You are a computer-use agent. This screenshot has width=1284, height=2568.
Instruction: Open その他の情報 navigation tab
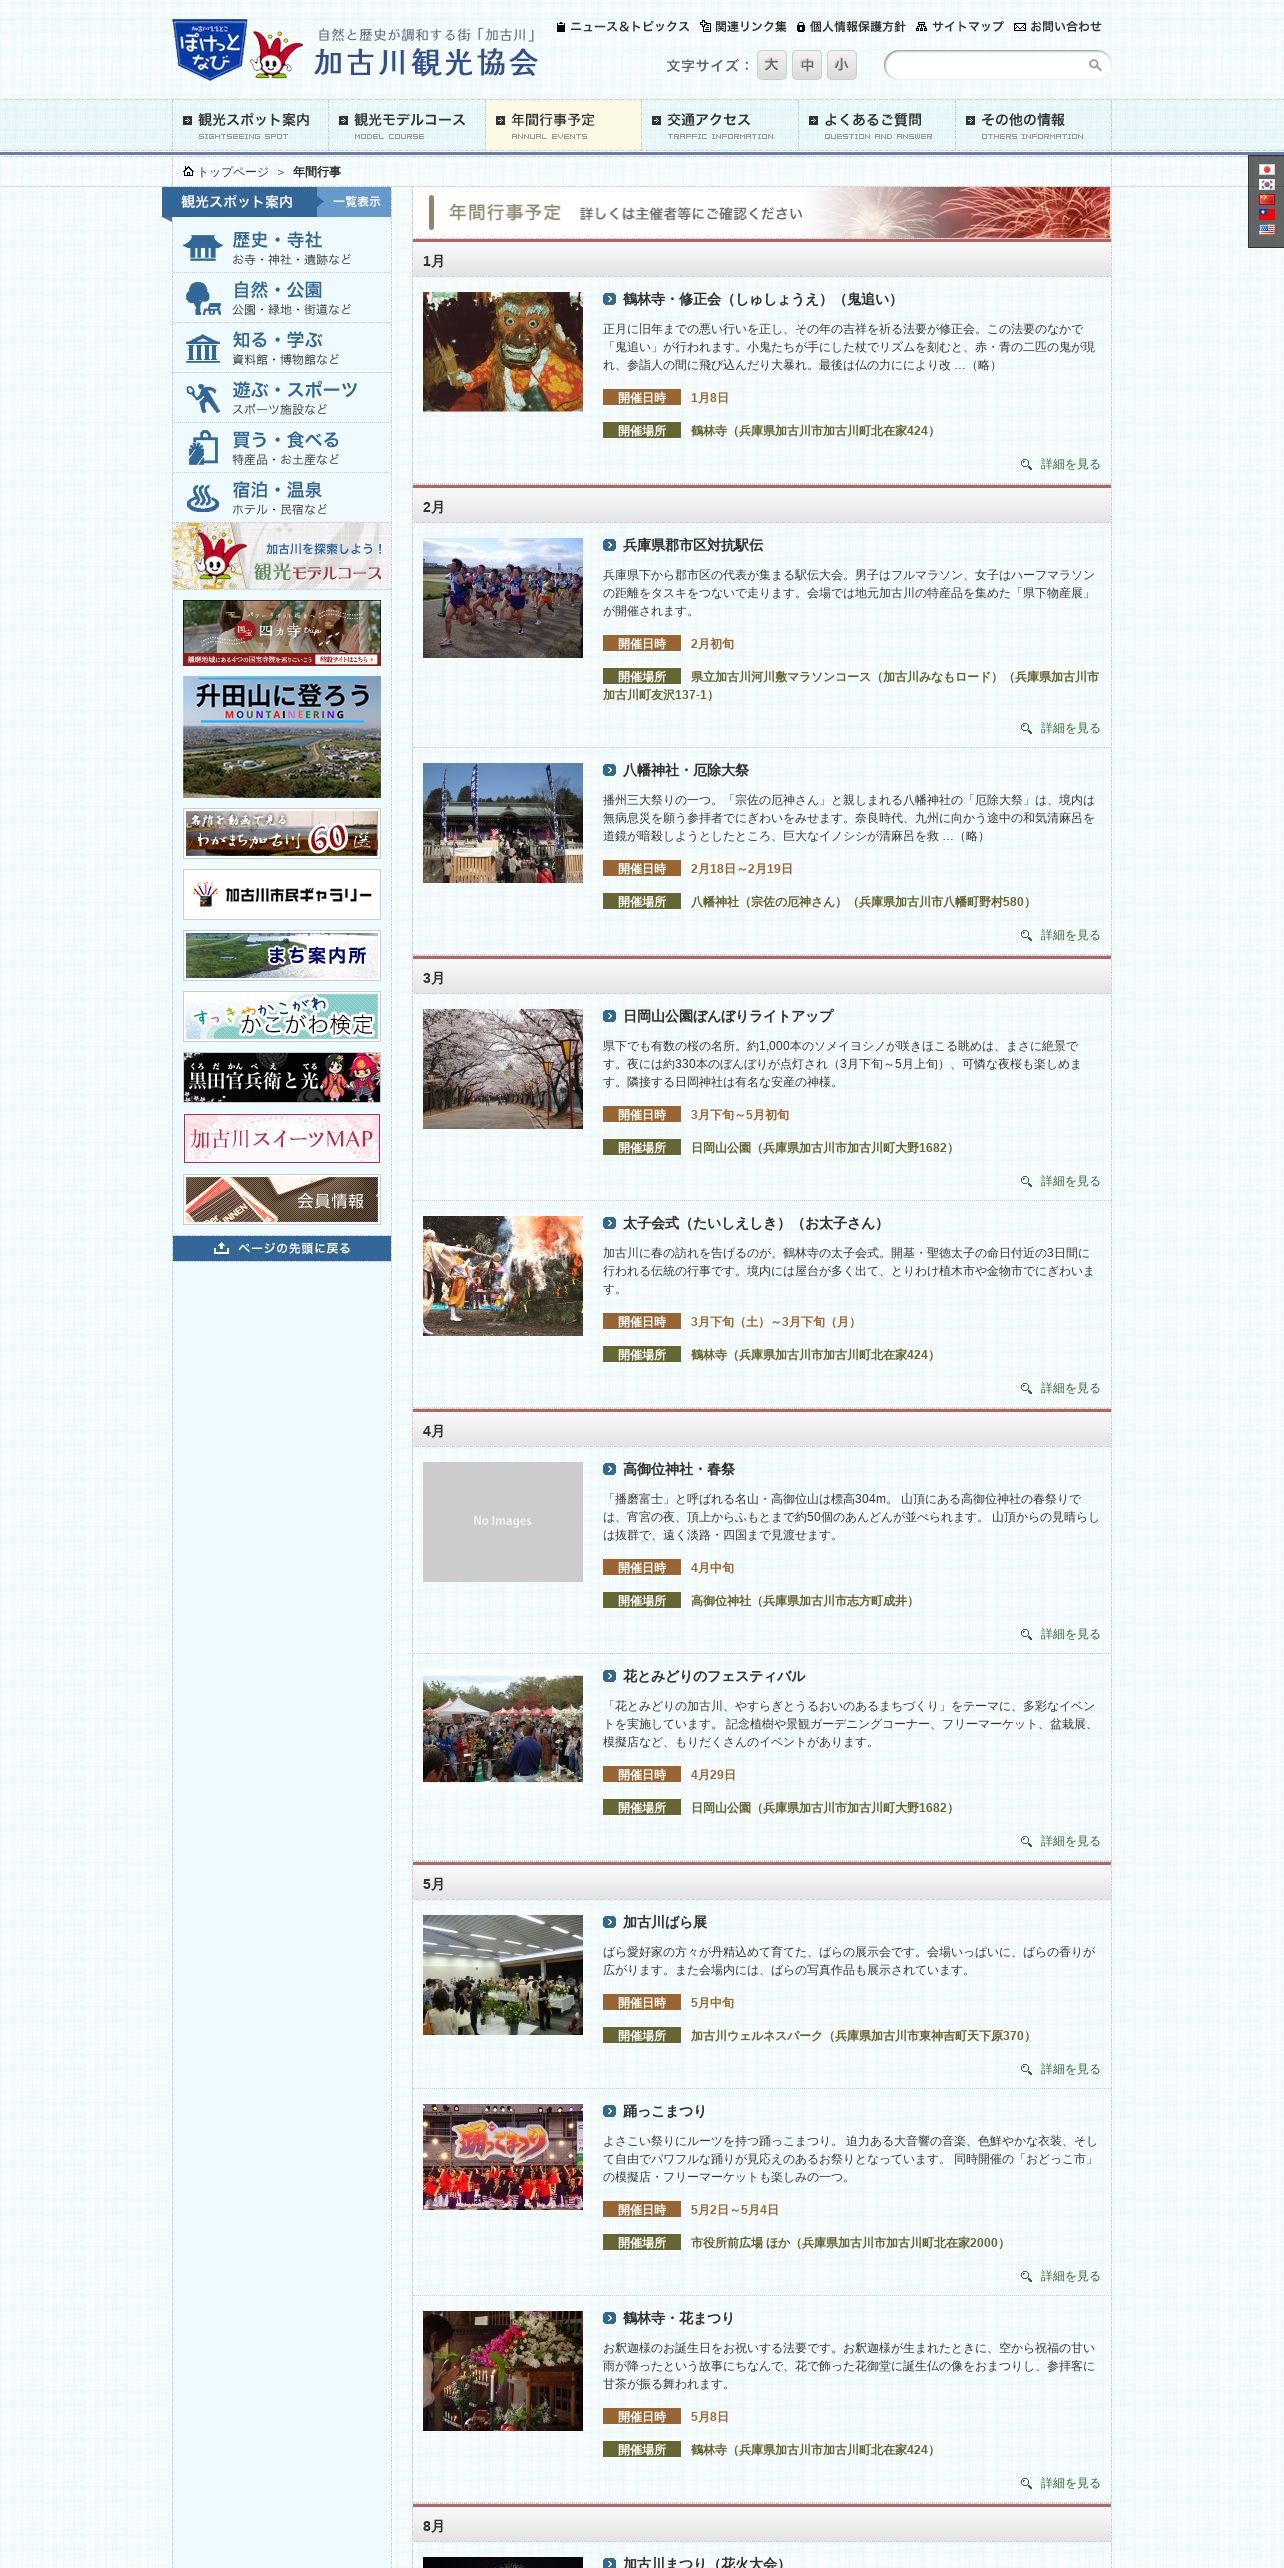pos(1033,125)
